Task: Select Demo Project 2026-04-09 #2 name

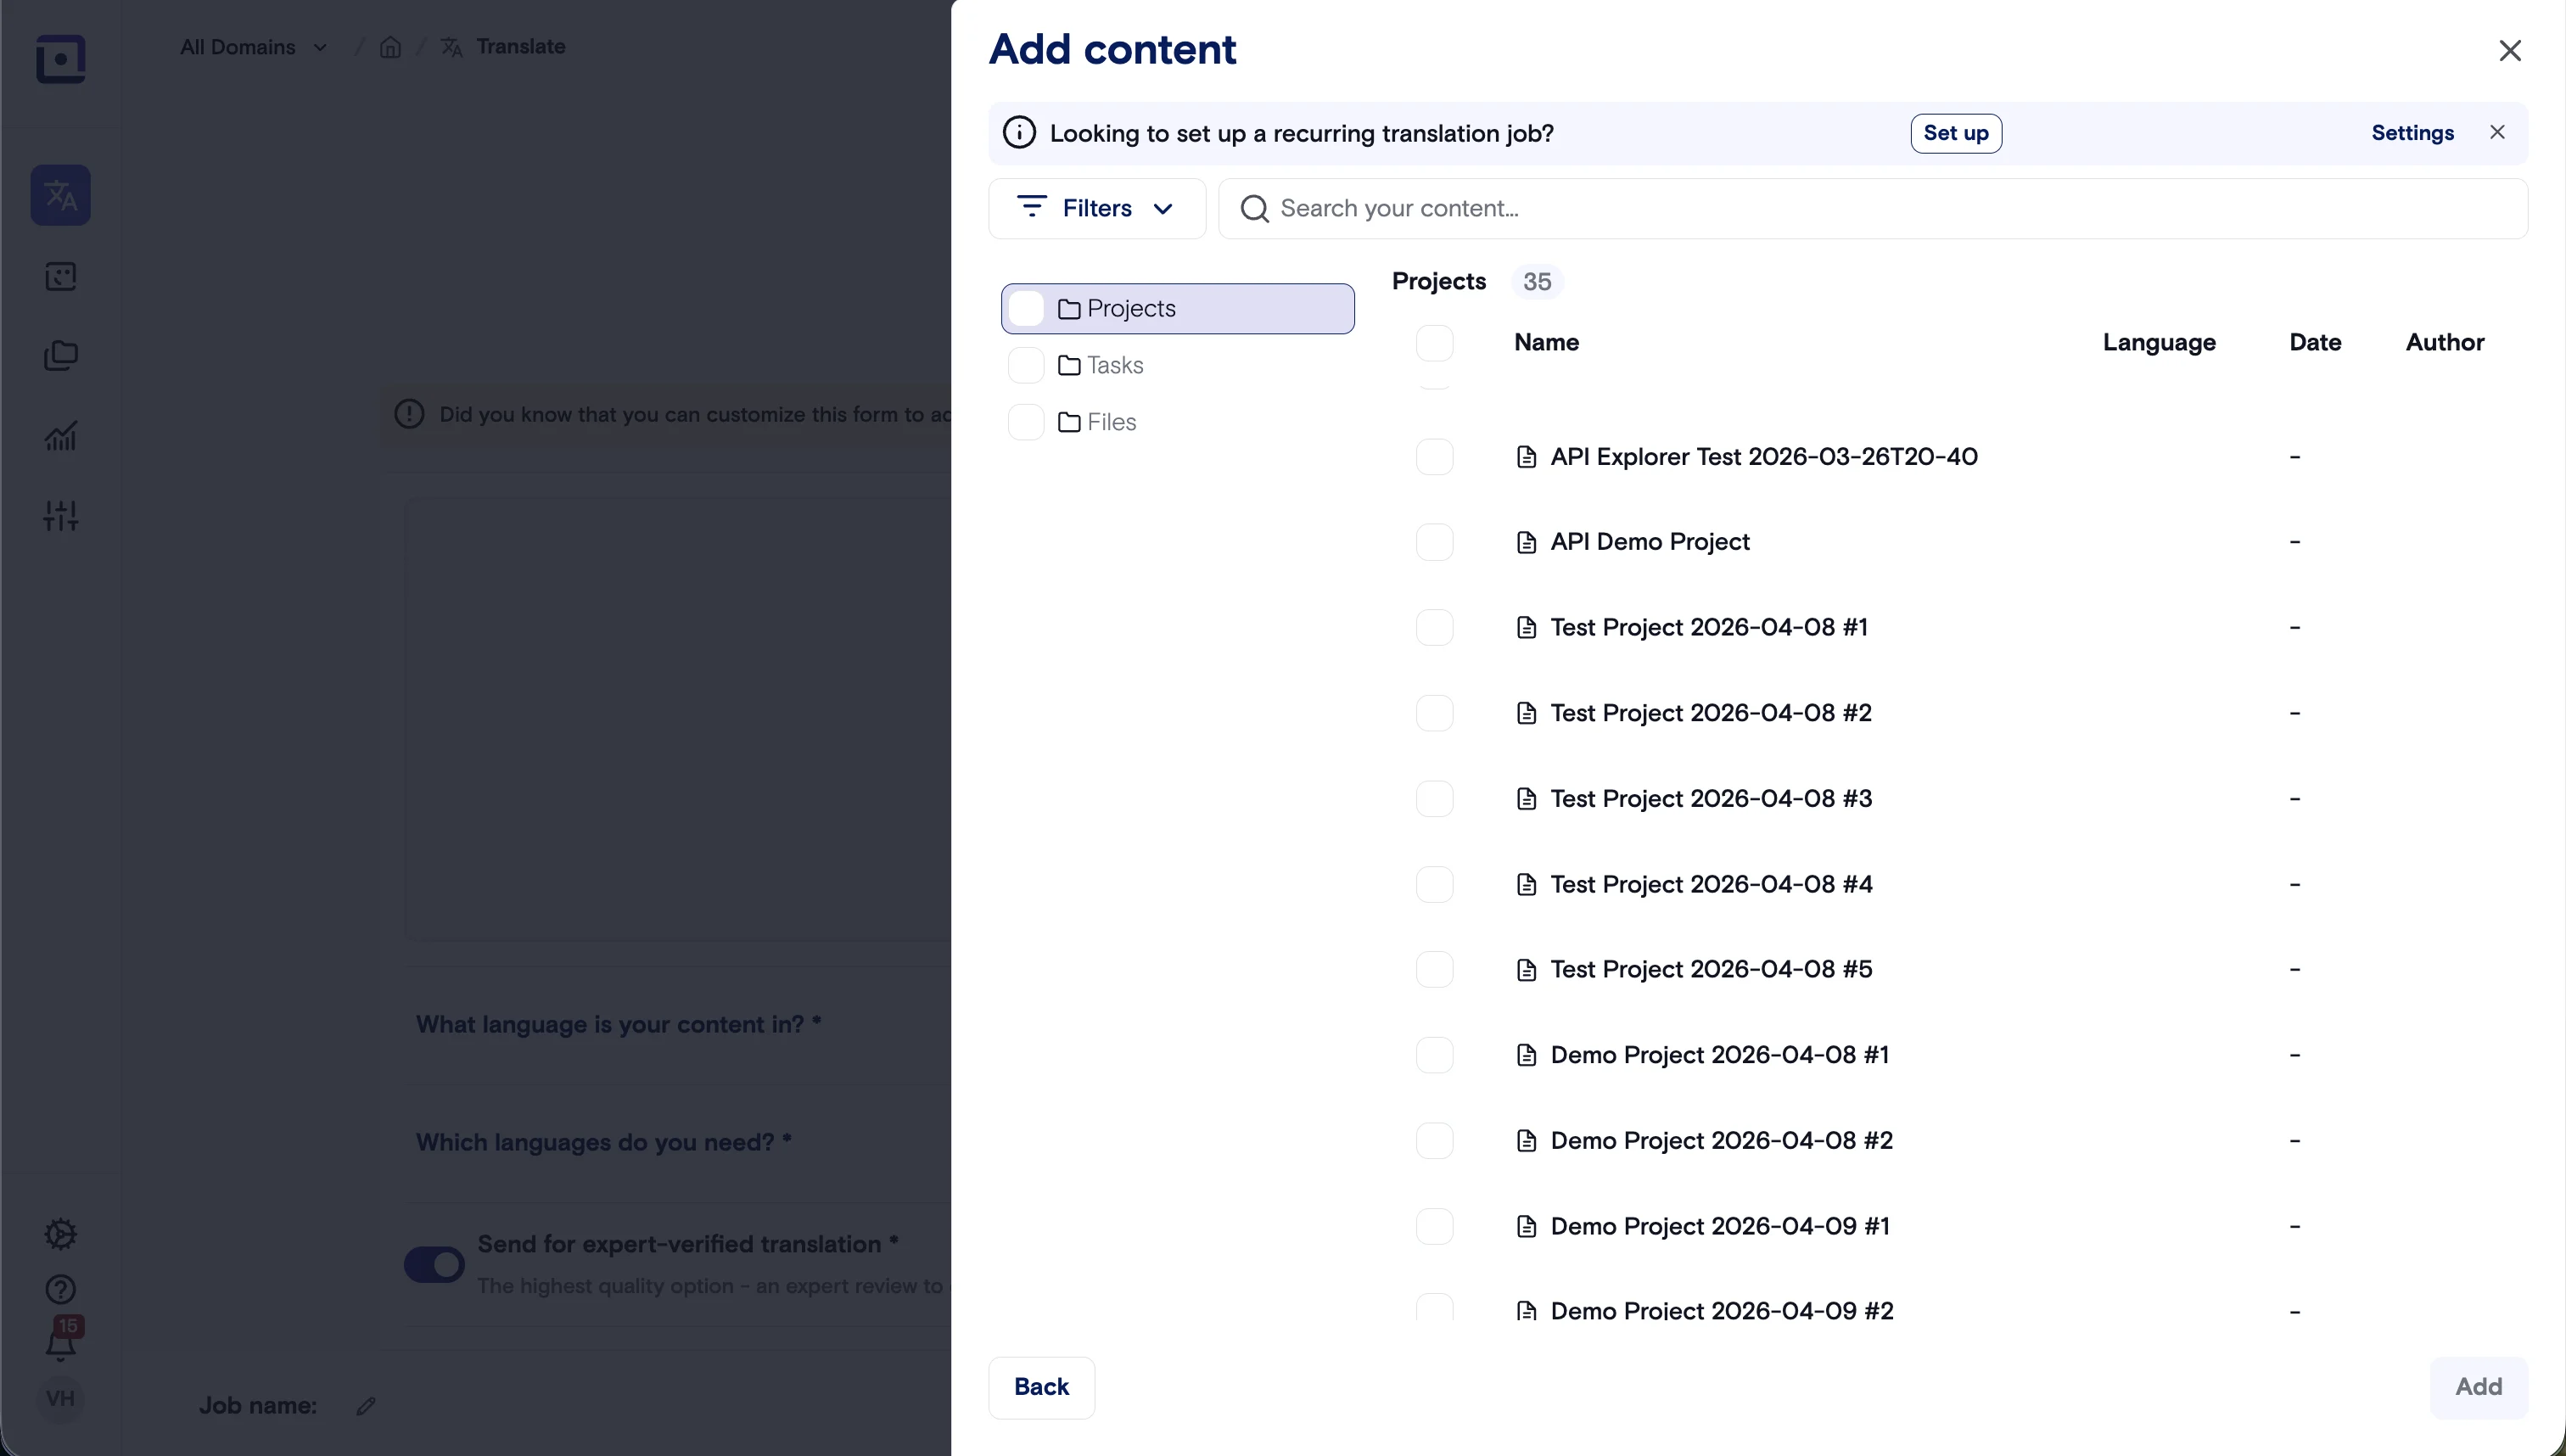Action: point(1722,1311)
